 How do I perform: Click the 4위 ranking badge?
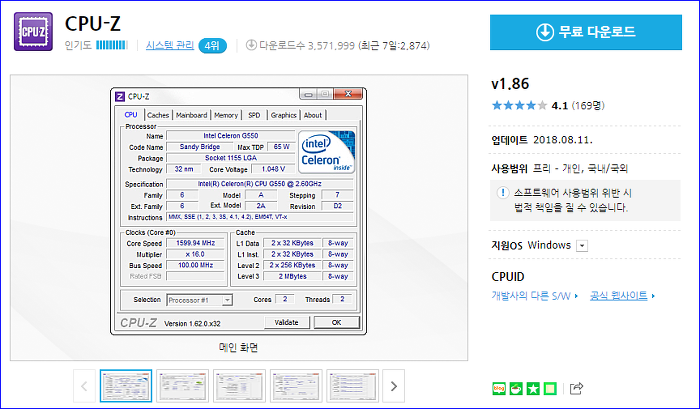pos(212,46)
